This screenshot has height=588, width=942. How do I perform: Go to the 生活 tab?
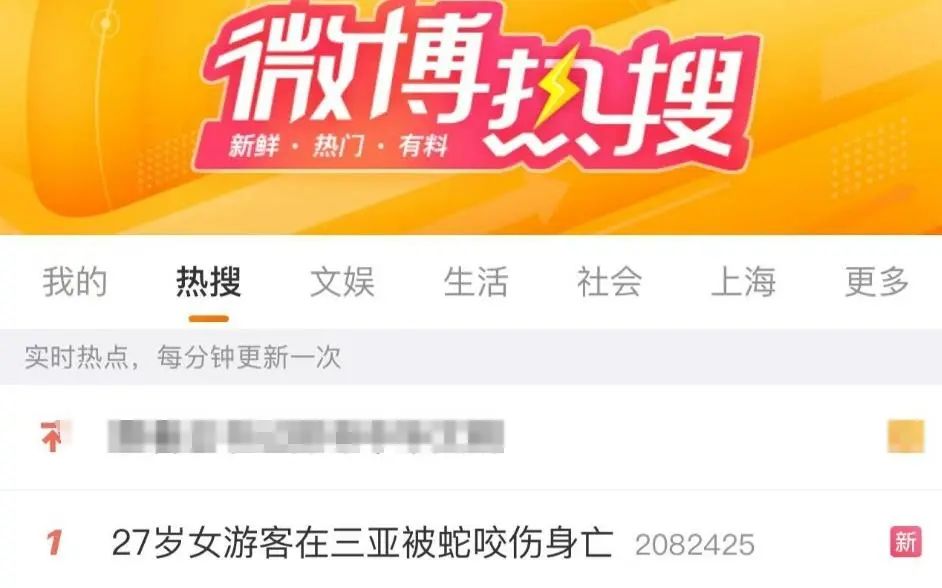[x=476, y=282]
